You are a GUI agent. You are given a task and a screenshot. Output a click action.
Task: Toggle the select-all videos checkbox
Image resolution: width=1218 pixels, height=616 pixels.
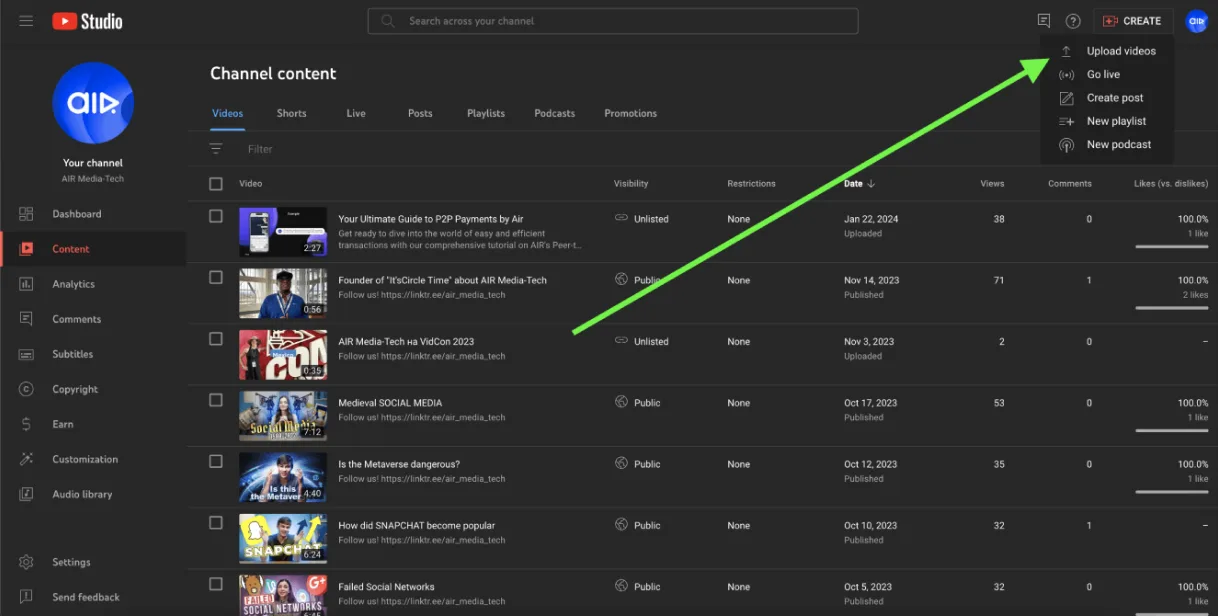pos(216,184)
